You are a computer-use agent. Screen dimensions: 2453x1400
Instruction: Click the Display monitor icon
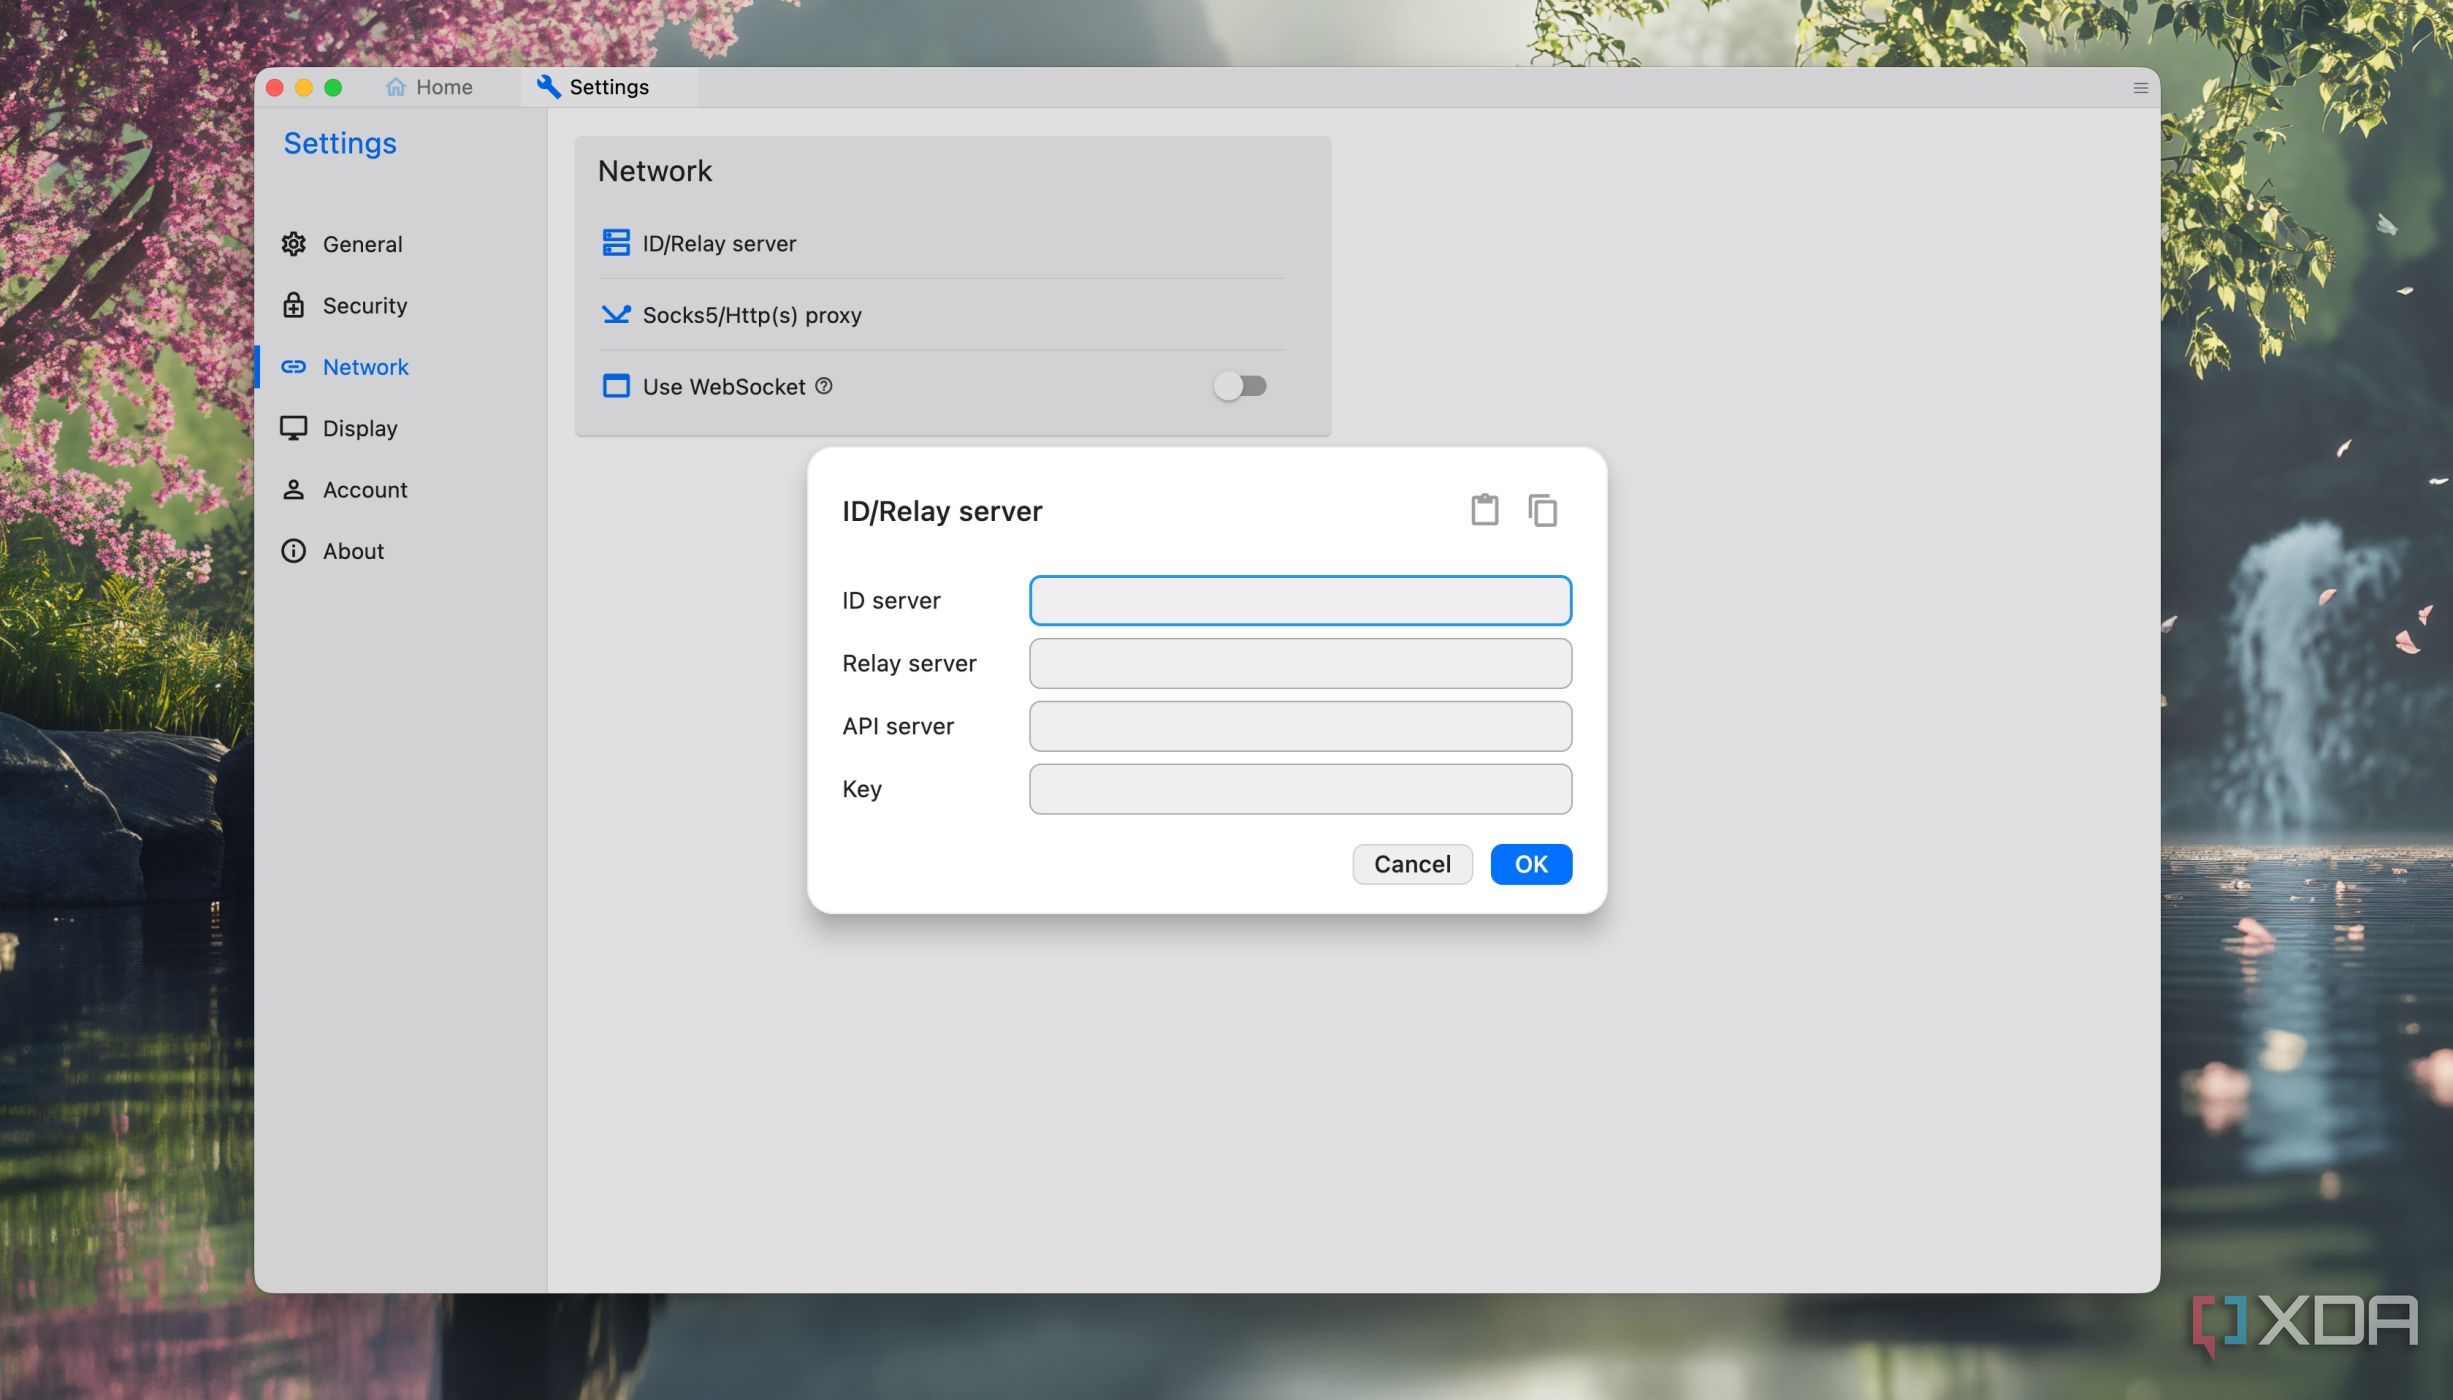tap(293, 428)
